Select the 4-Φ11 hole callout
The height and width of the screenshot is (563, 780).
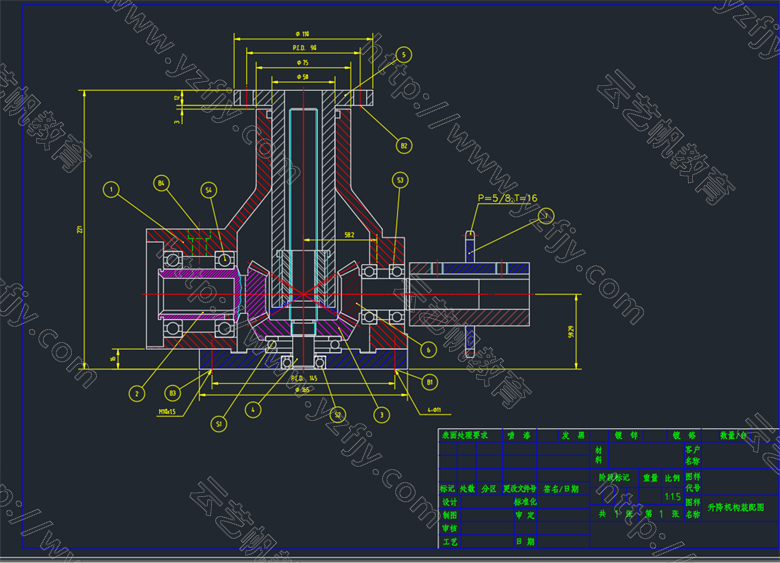[434, 411]
